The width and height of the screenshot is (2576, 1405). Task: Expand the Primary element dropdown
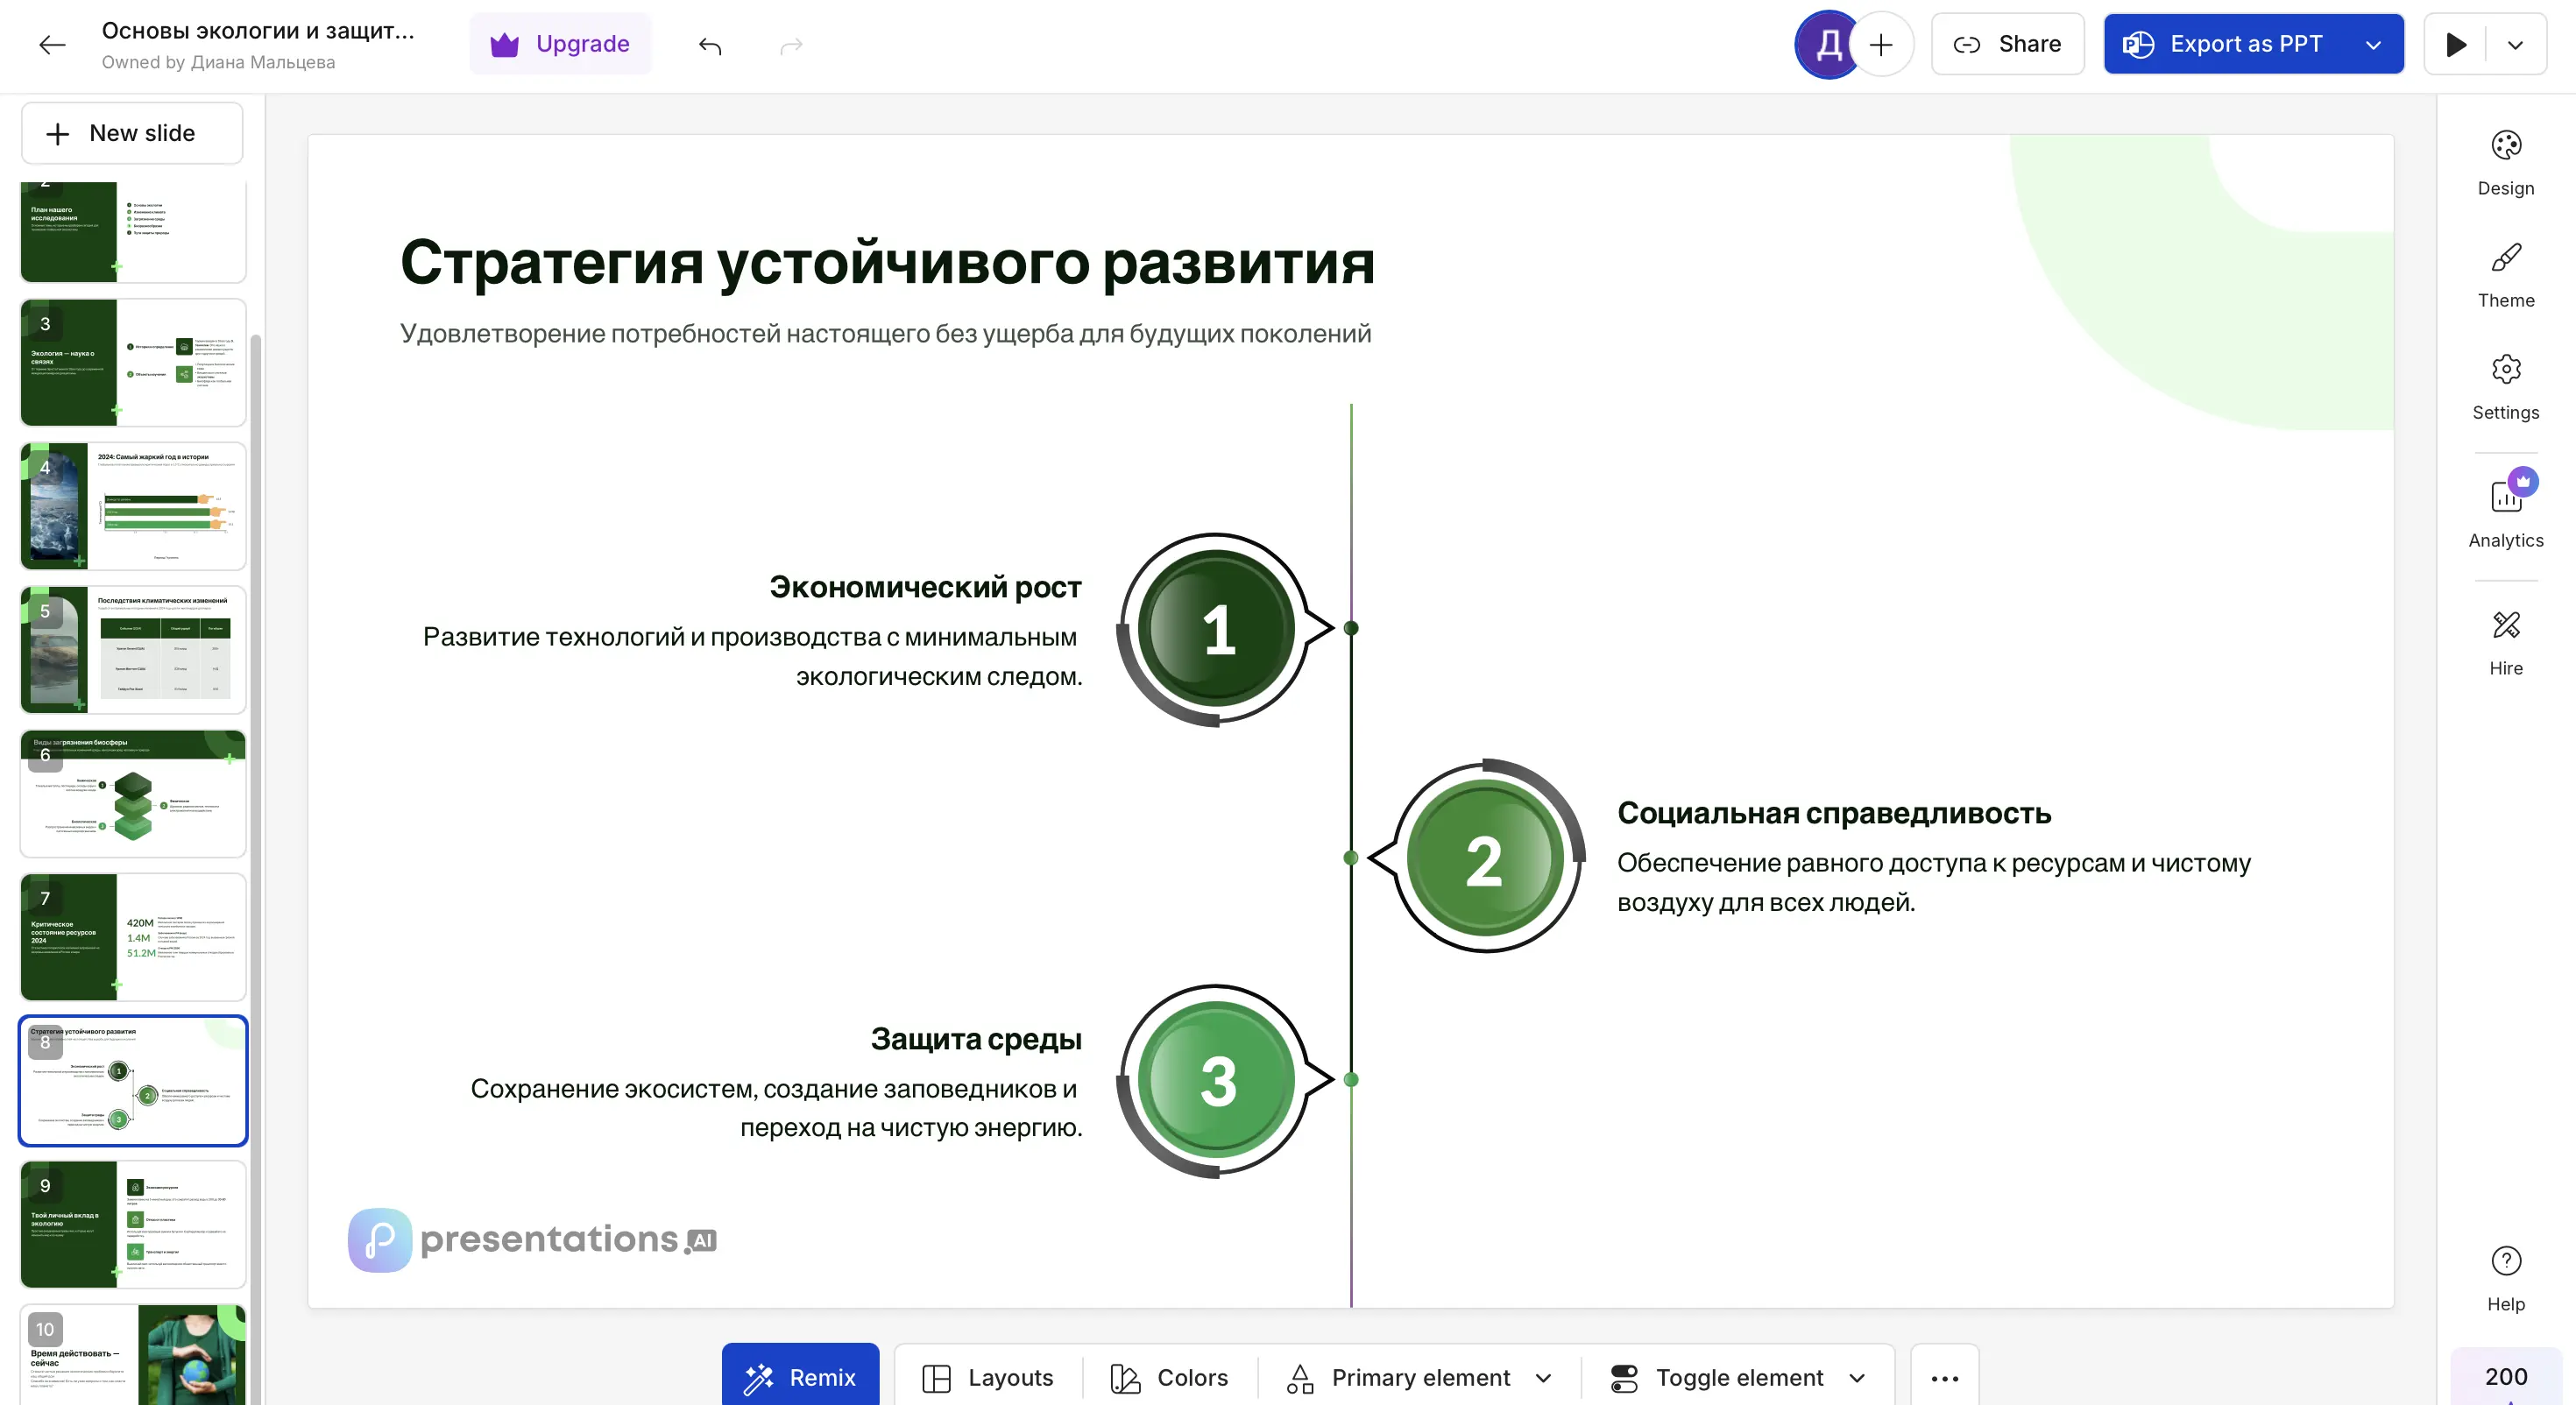tap(1541, 1377)
